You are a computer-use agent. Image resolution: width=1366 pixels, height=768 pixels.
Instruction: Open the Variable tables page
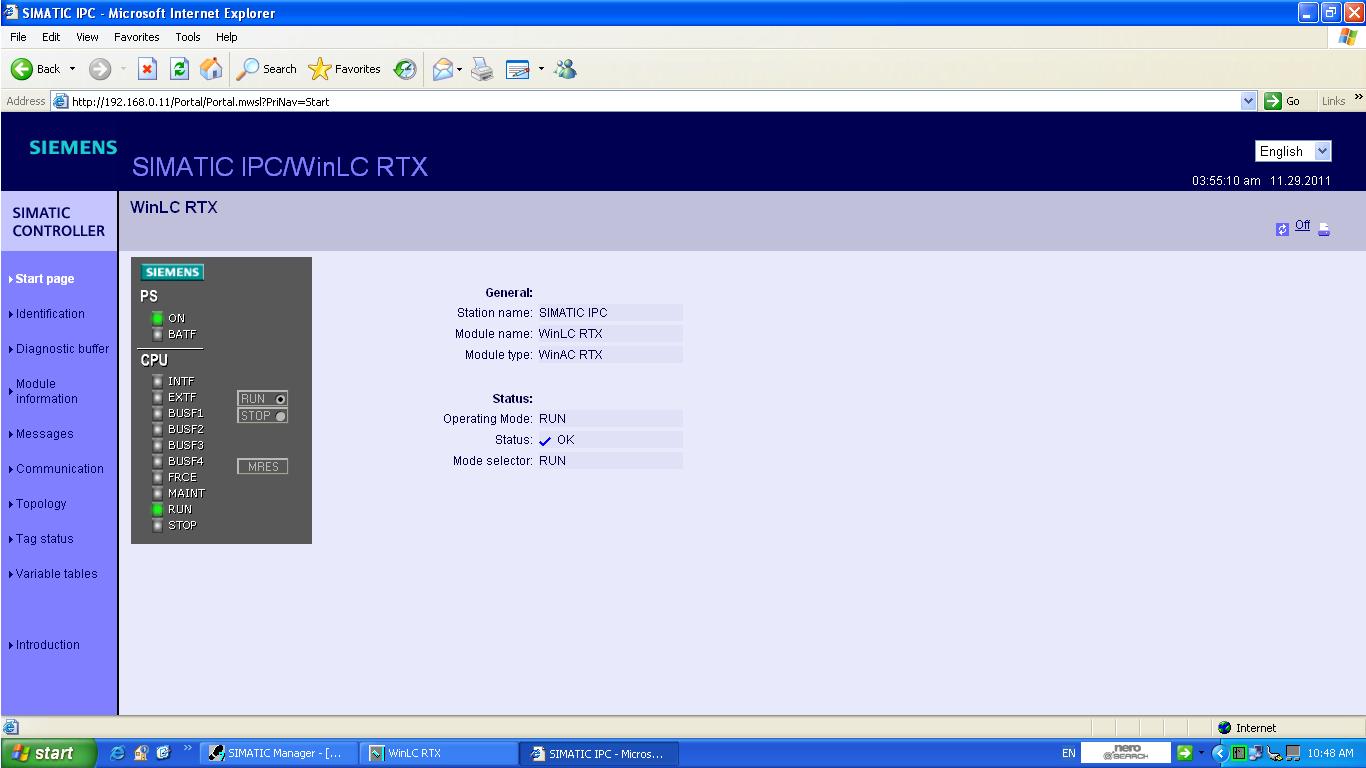pyautogui.click(x=57, y=574)
